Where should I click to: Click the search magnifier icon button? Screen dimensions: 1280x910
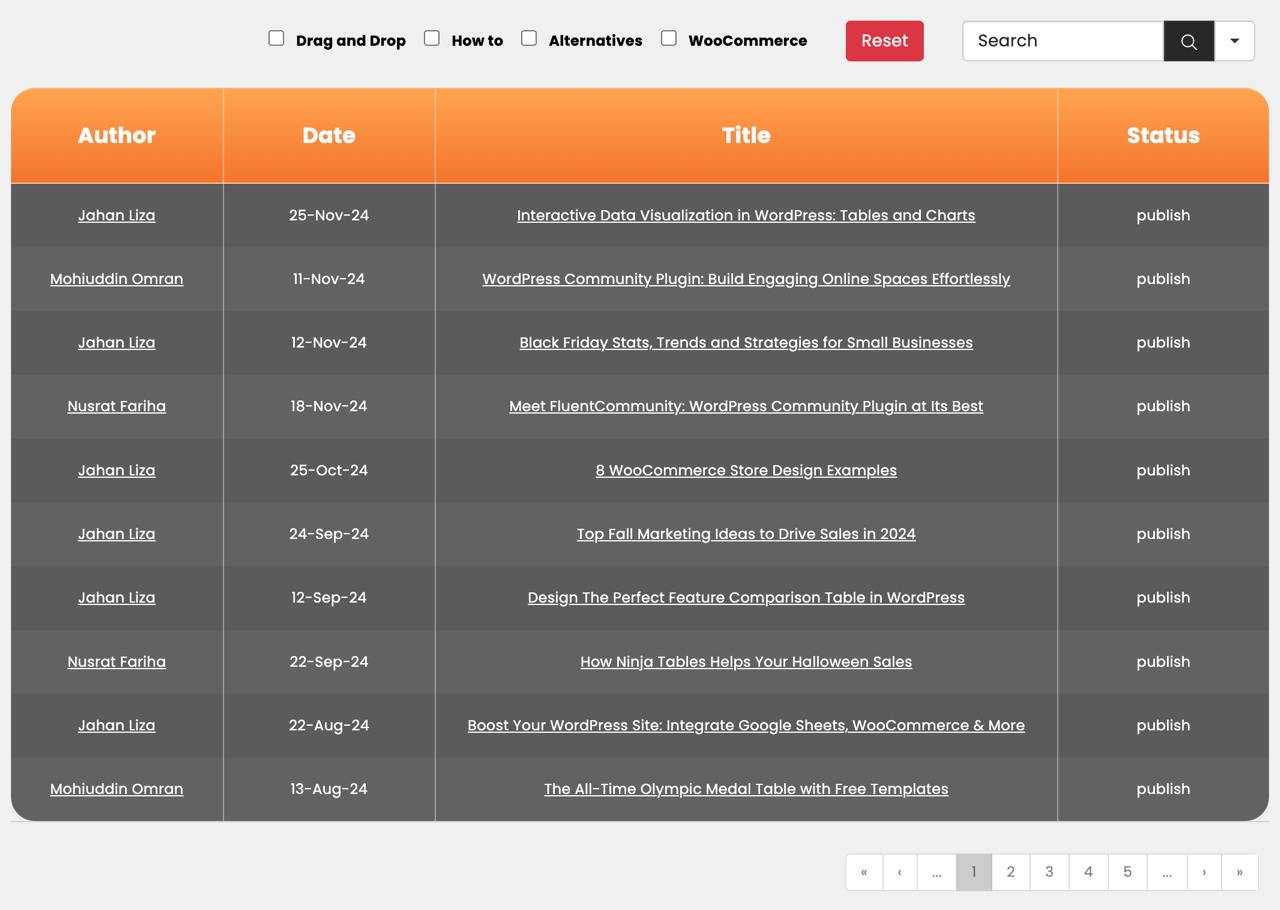(1189, 41)
